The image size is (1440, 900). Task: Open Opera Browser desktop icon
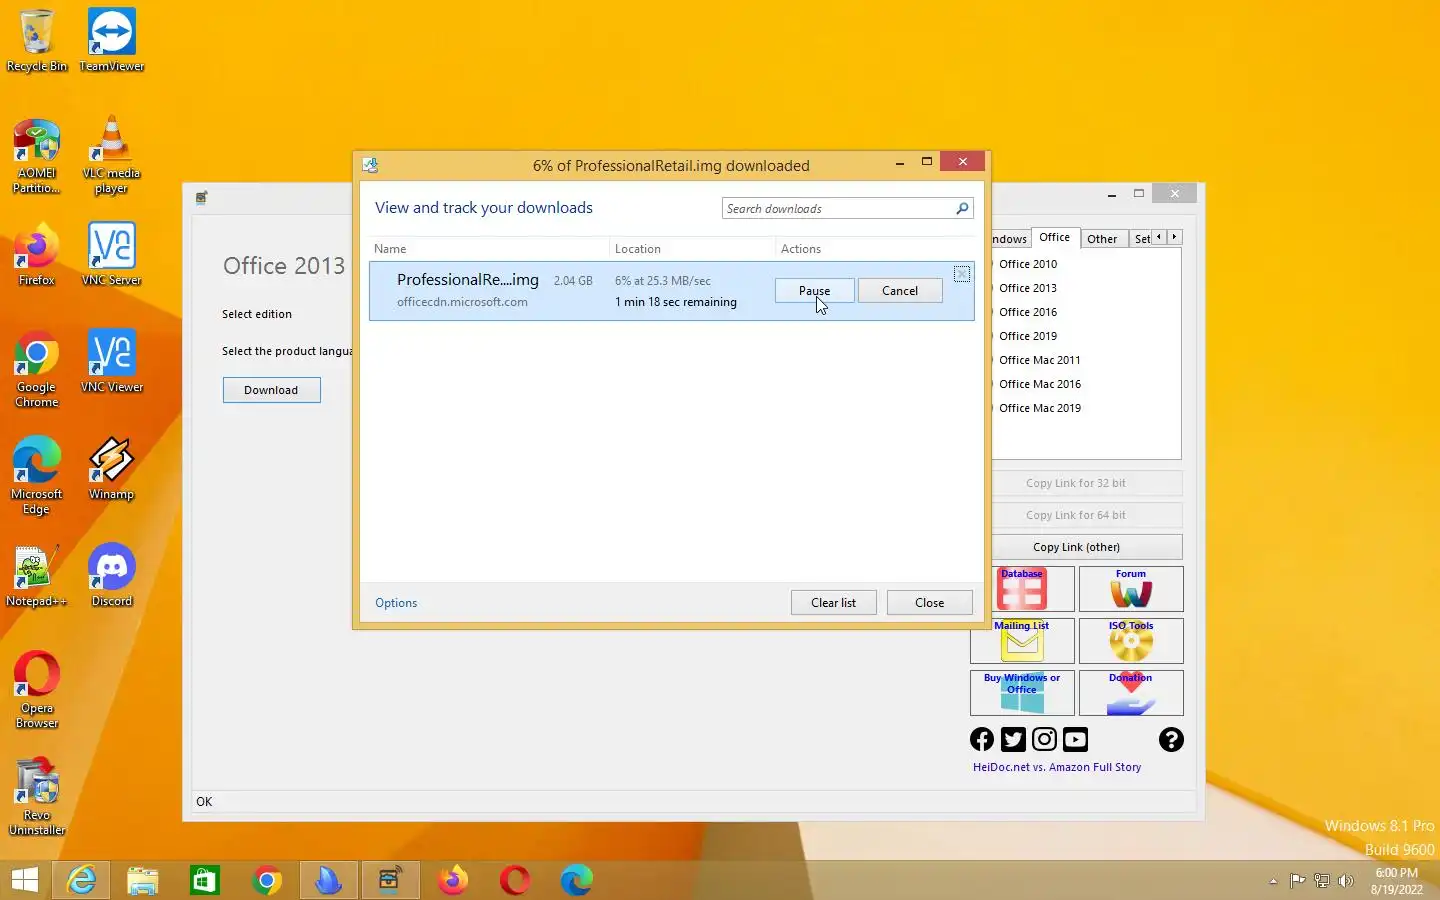(37, 690)
